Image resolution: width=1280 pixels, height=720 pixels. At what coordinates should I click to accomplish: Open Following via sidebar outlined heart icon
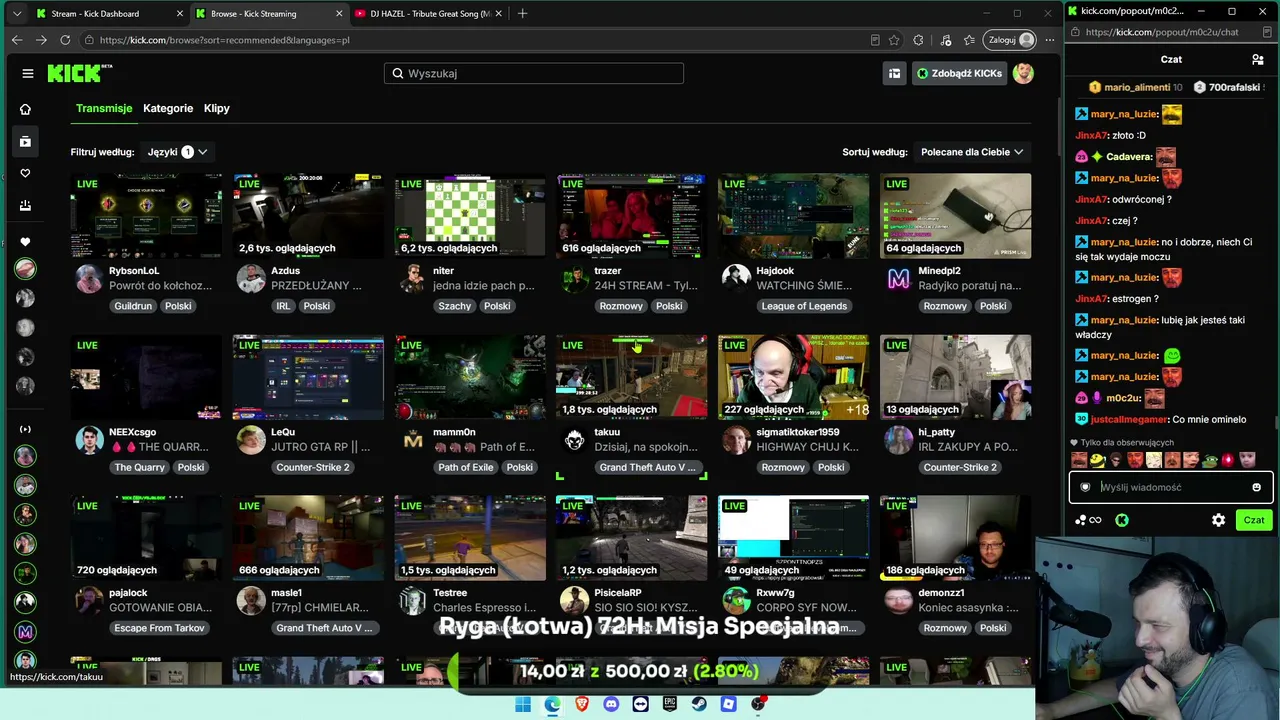(x=26, y=173)
